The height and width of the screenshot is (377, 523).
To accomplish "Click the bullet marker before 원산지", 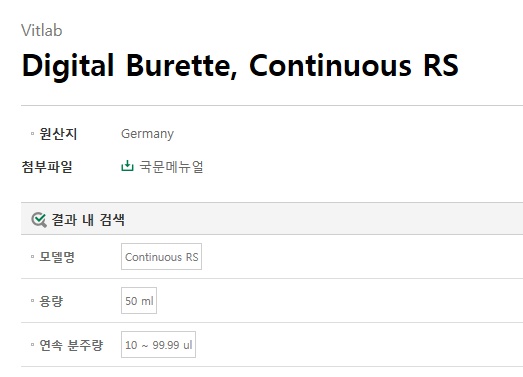I will (32, 134).
